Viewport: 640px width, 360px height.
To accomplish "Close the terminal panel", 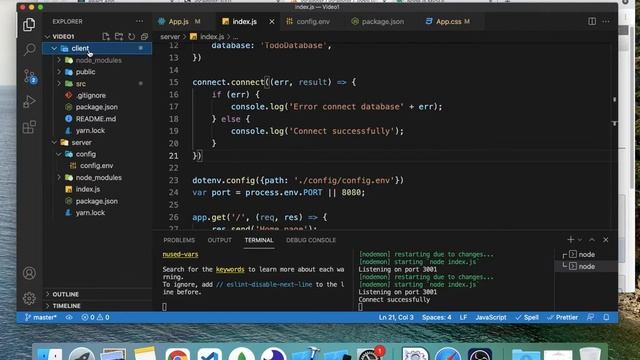I will click(x=606, y=240).
